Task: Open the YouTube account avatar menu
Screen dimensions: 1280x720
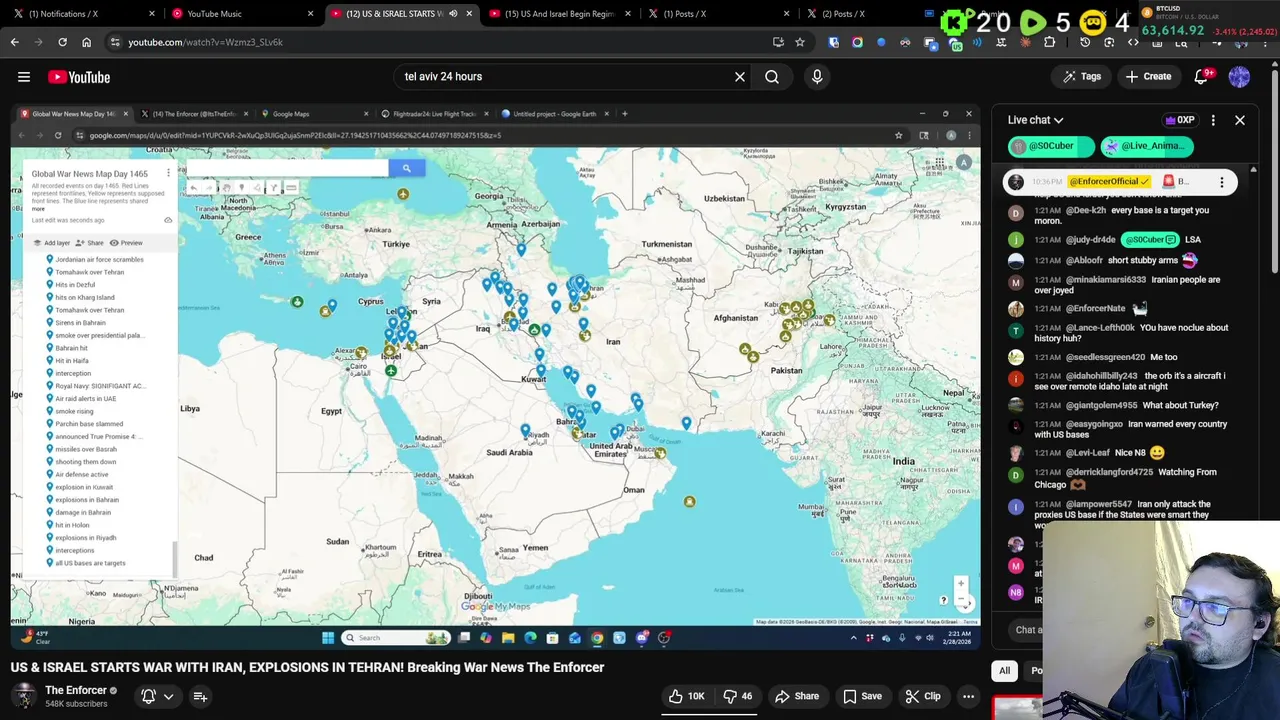Action: [x=1239, y=77]
